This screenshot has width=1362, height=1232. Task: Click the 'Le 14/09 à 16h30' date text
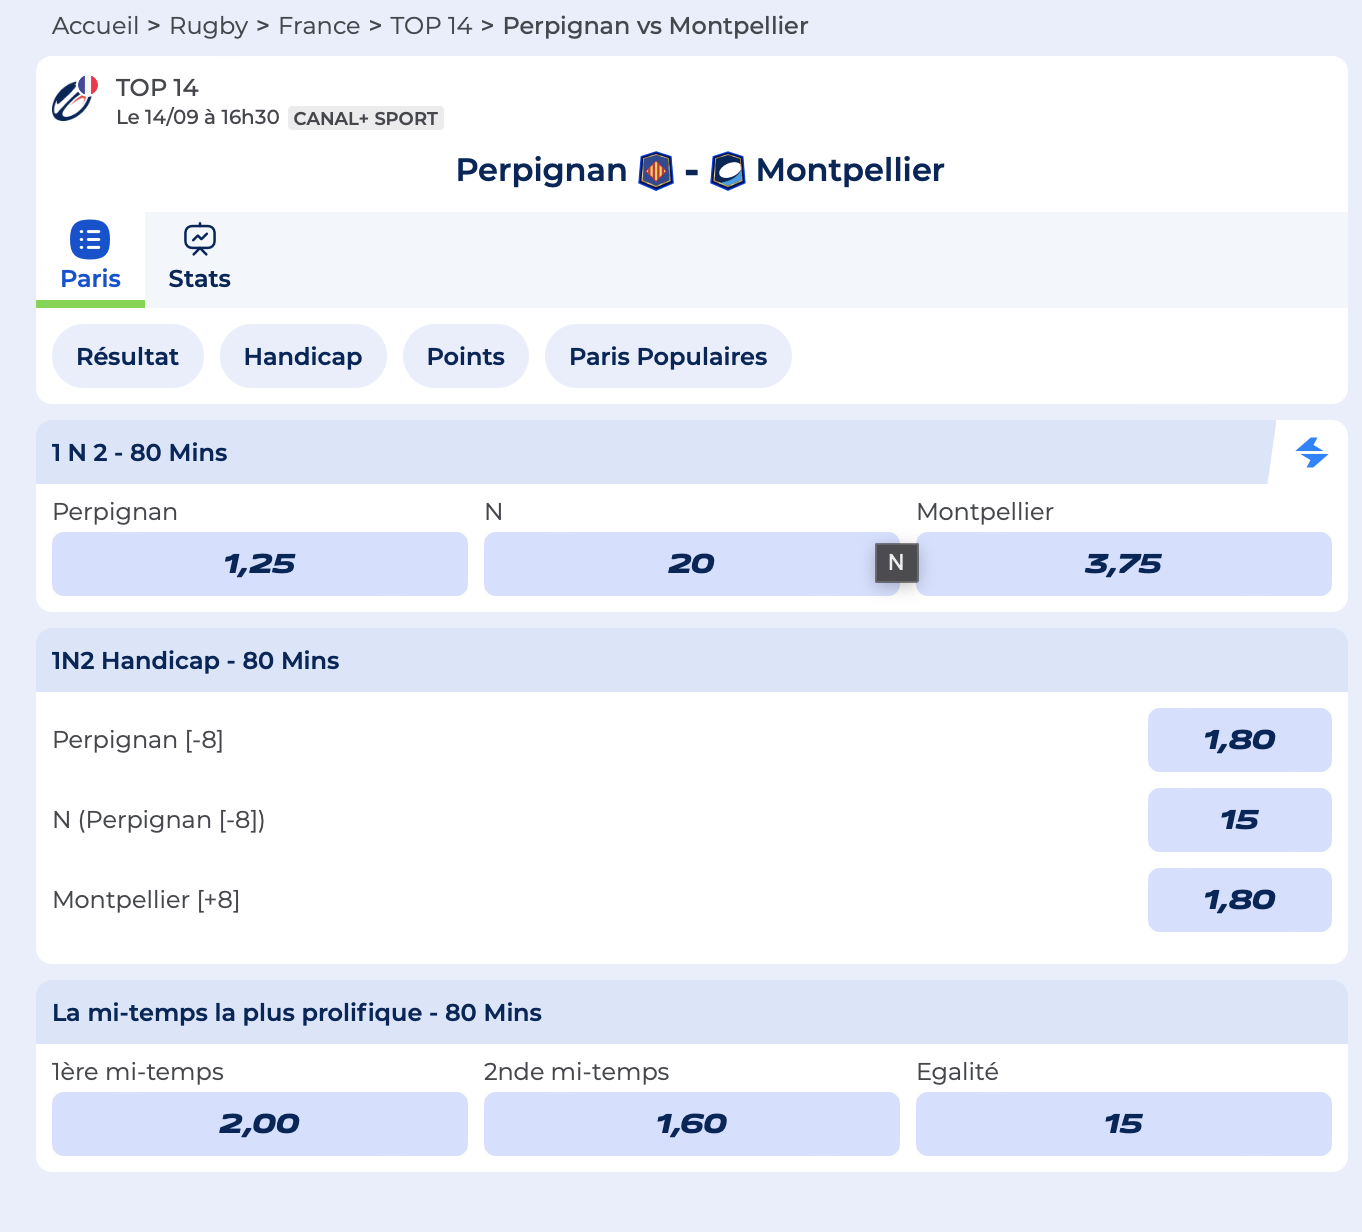tap(198, 117)
